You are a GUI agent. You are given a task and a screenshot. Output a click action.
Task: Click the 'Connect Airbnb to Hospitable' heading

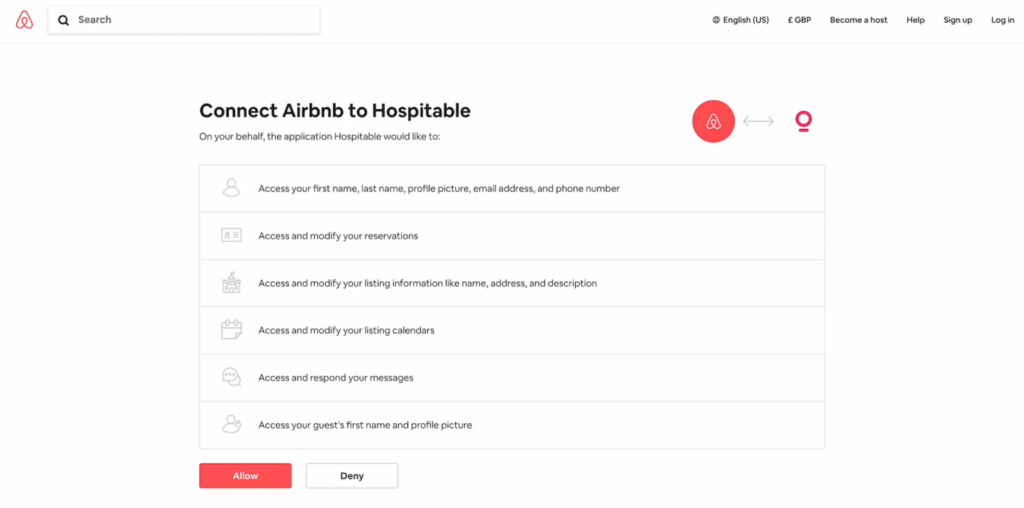[335, 111]
